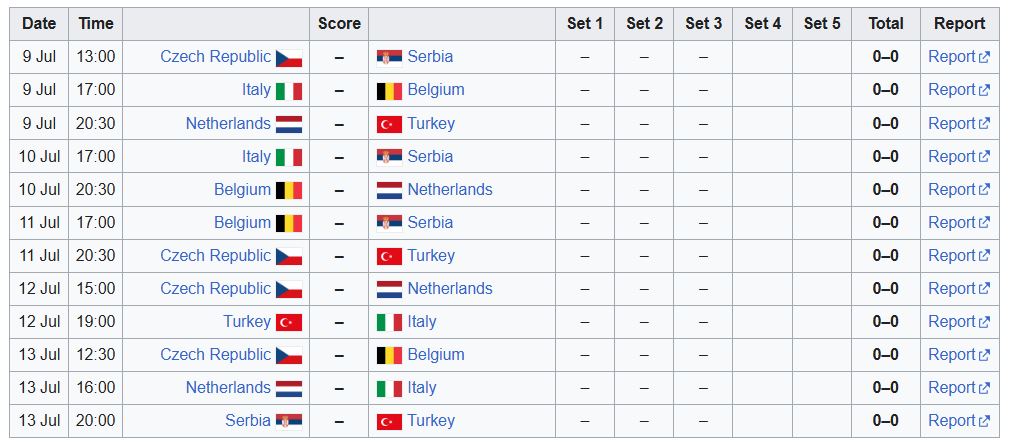
Task: Click the Czech Republic flag in 9 Jul 13:00 row
Action: point(289,58)
